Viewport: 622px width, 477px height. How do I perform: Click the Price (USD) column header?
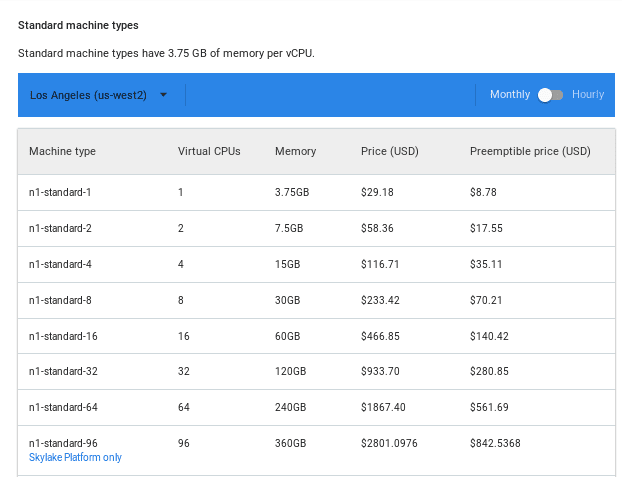389,152
